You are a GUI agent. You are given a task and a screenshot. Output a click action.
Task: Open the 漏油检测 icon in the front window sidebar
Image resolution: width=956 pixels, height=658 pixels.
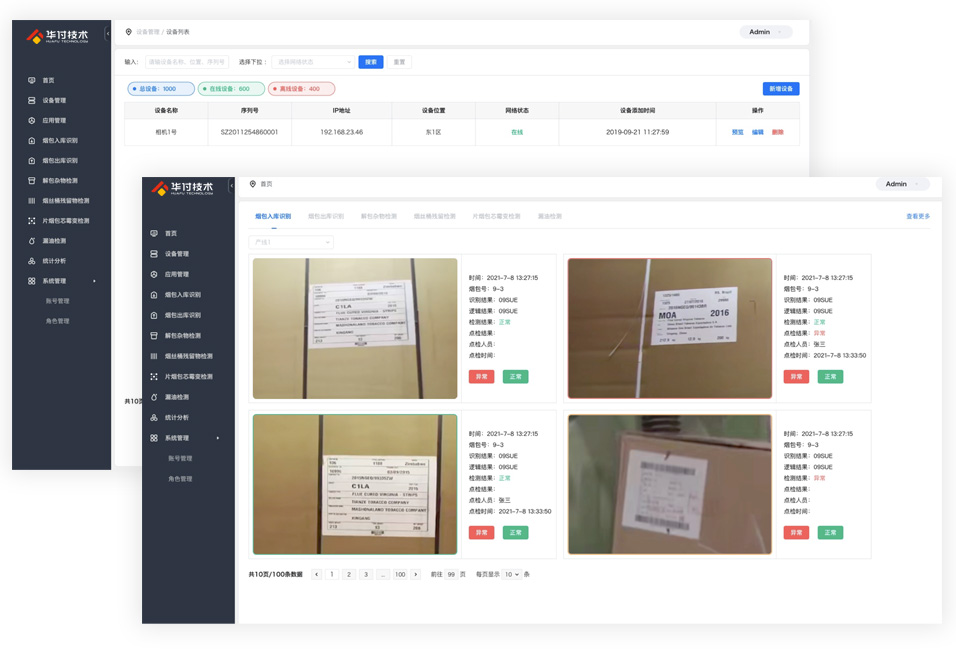pyautogui.click(x=154, y=397)
